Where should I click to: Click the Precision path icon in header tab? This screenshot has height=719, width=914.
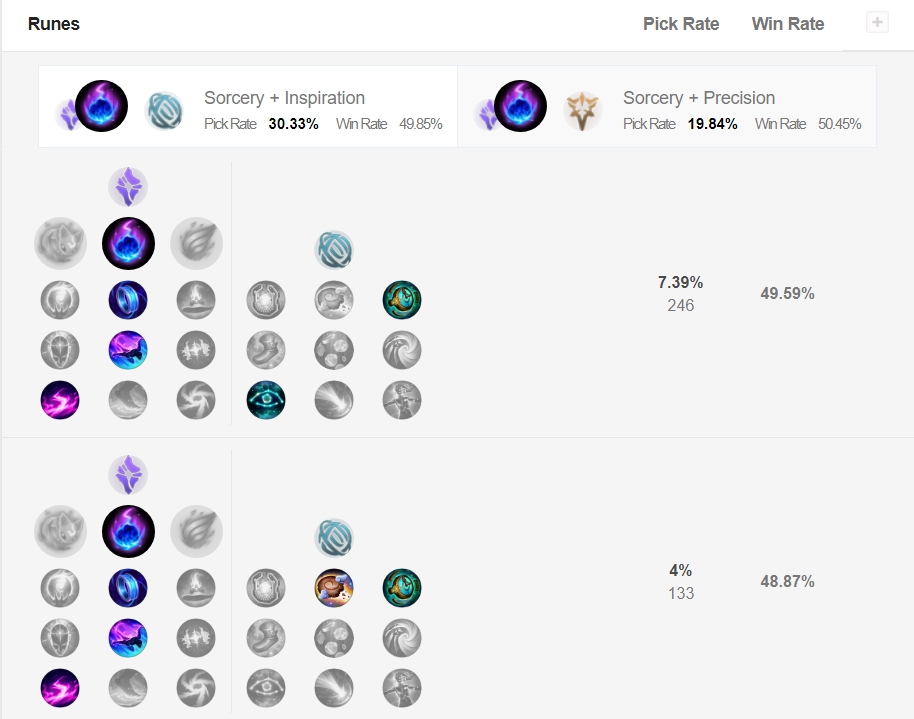coord(582,111)
